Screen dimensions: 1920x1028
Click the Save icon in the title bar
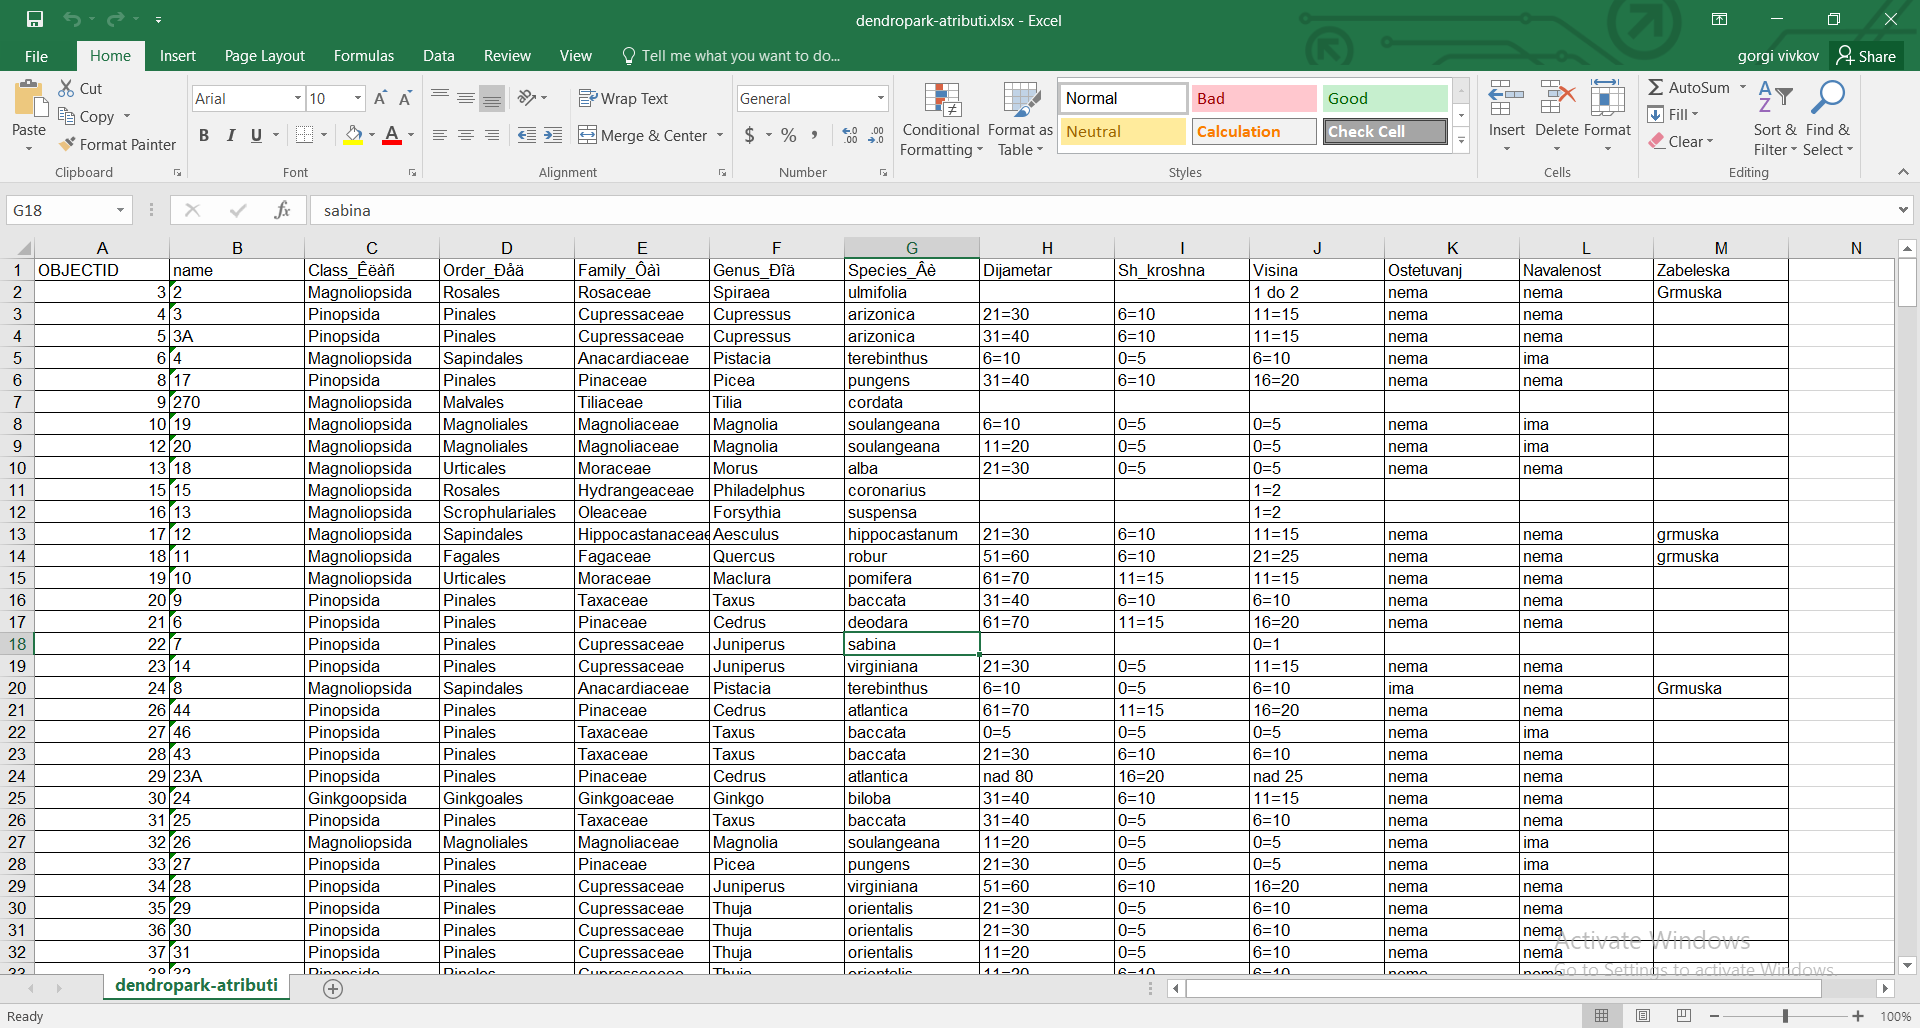tap(35, 19)
